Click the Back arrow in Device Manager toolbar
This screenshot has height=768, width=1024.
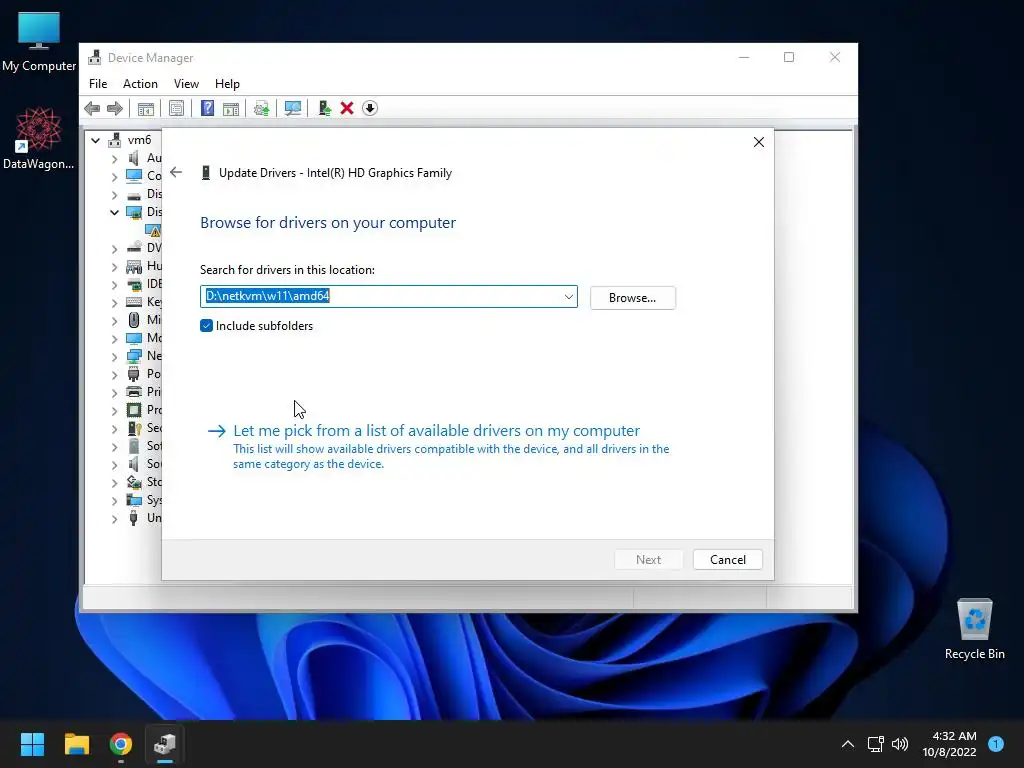[92, 108]
